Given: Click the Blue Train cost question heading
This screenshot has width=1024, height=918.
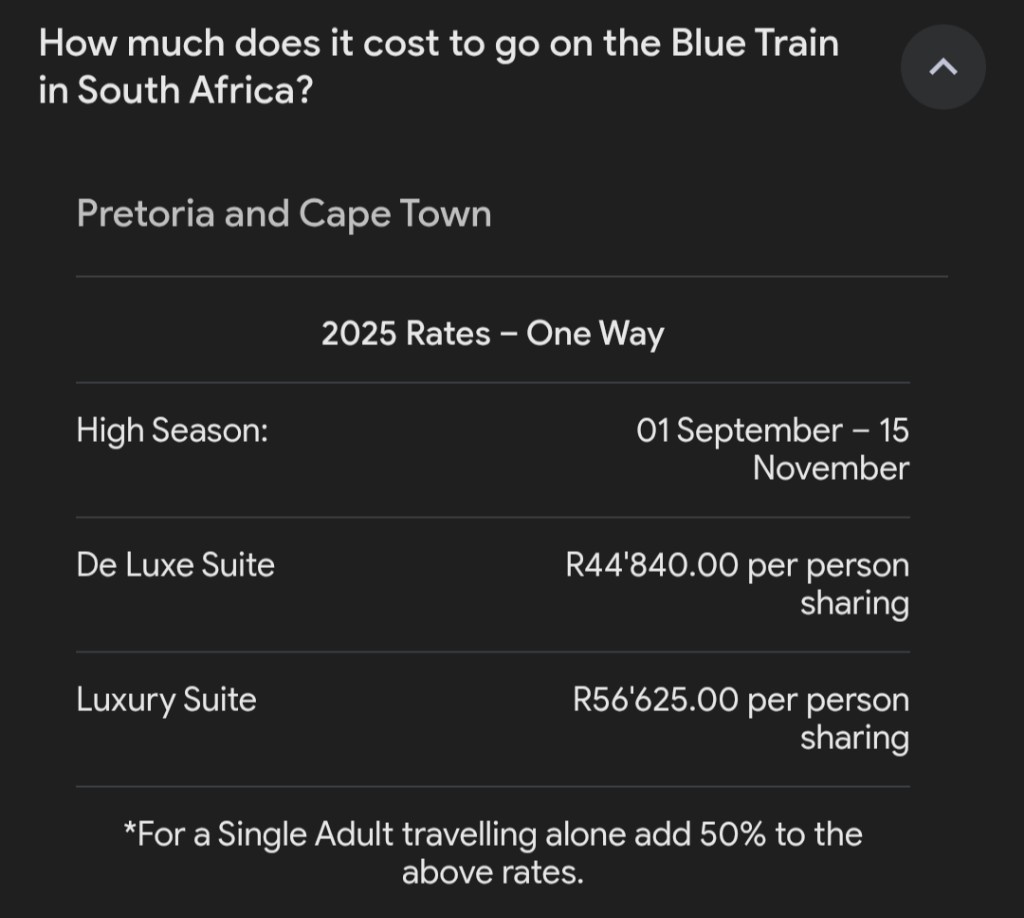Looking at the screenshot, I should click(438, 67).
